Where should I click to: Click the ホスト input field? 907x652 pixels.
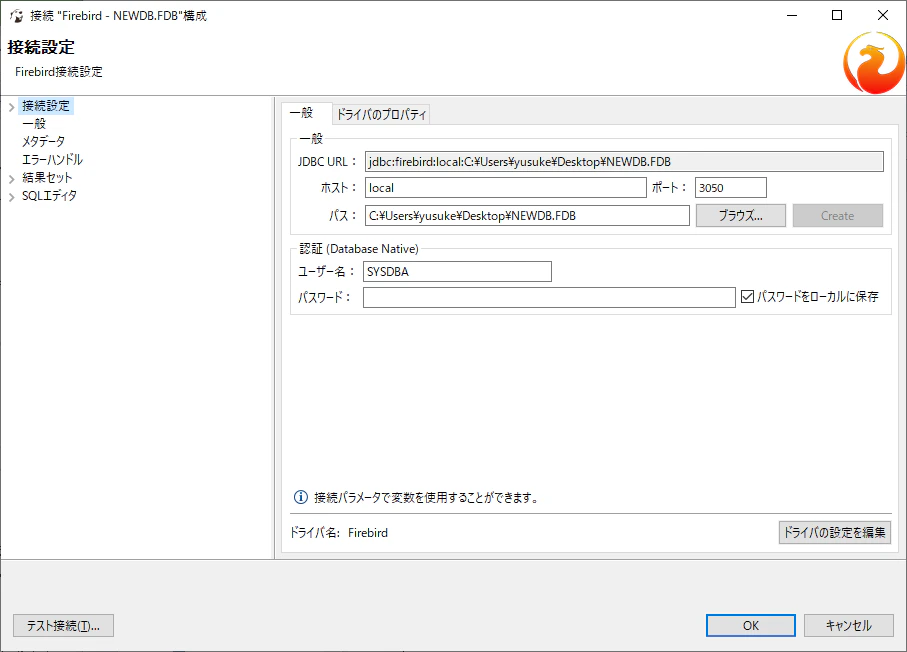click(x=506, y=187)
